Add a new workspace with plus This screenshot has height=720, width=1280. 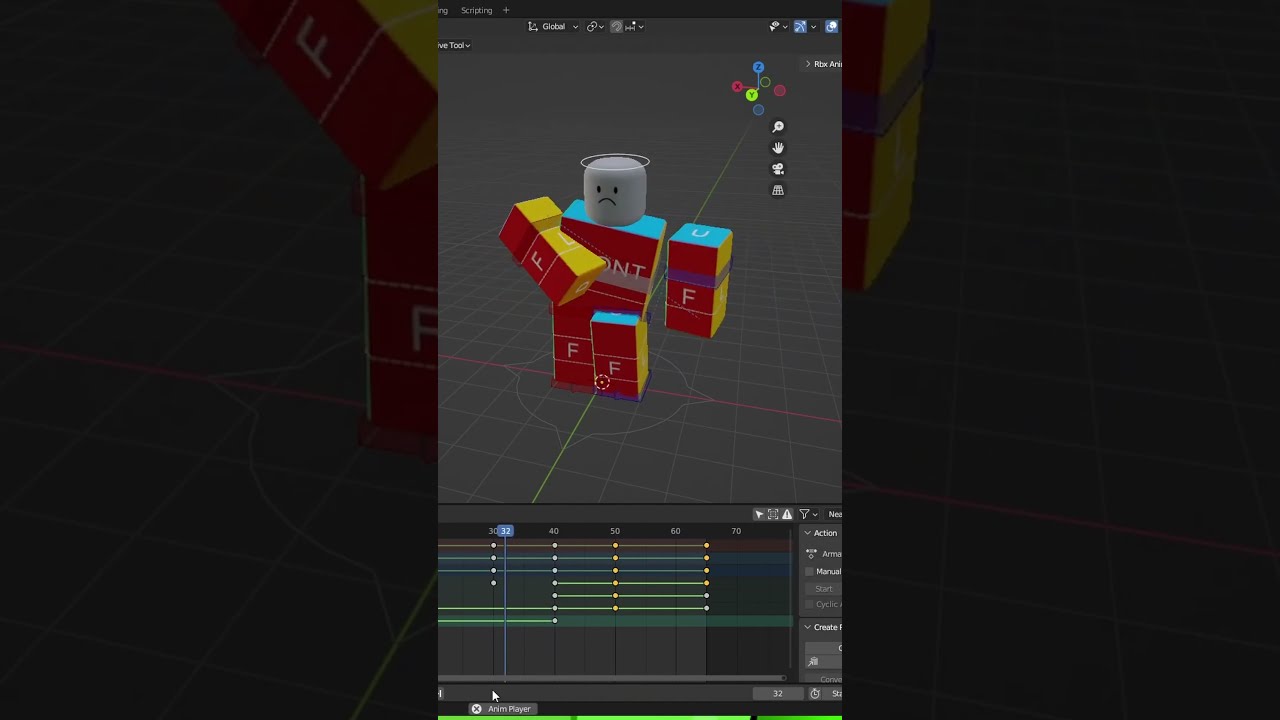coord(506,10)
